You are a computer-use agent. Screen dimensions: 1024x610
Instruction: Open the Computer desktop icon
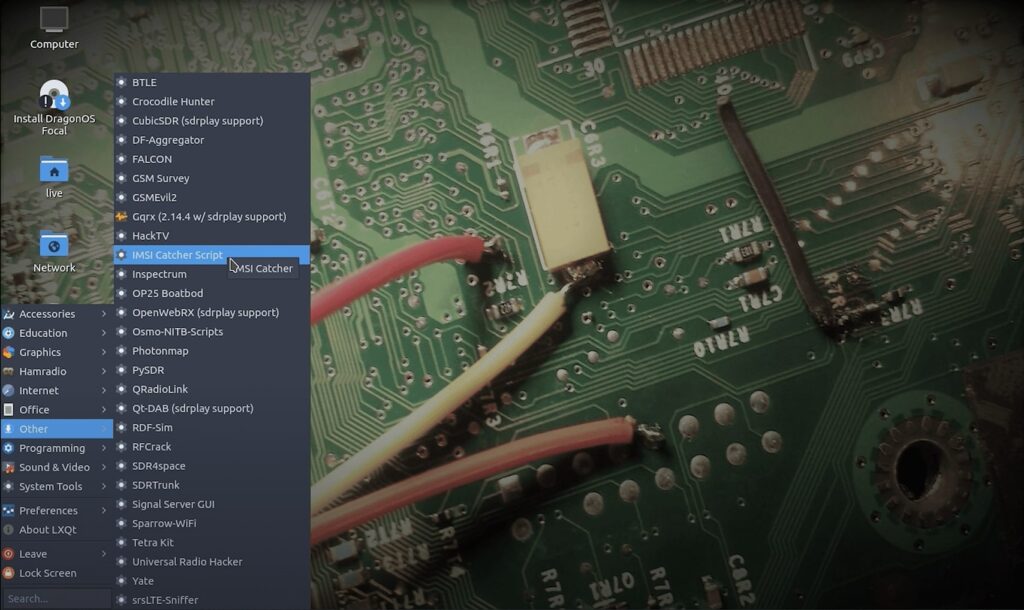tap(54, 20)
